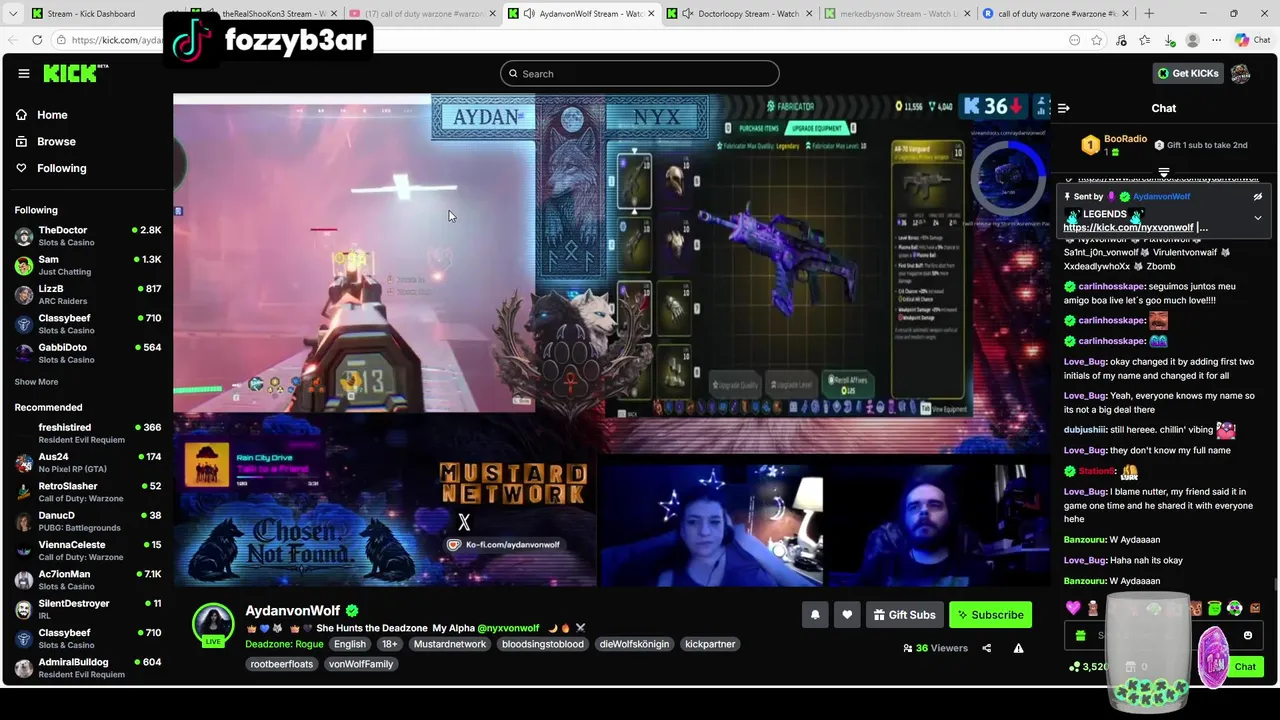Image resolution: width=1280 pixels, height=720 pixels.
Task: Click the browser profile icon
Action: click(1192, 40)
